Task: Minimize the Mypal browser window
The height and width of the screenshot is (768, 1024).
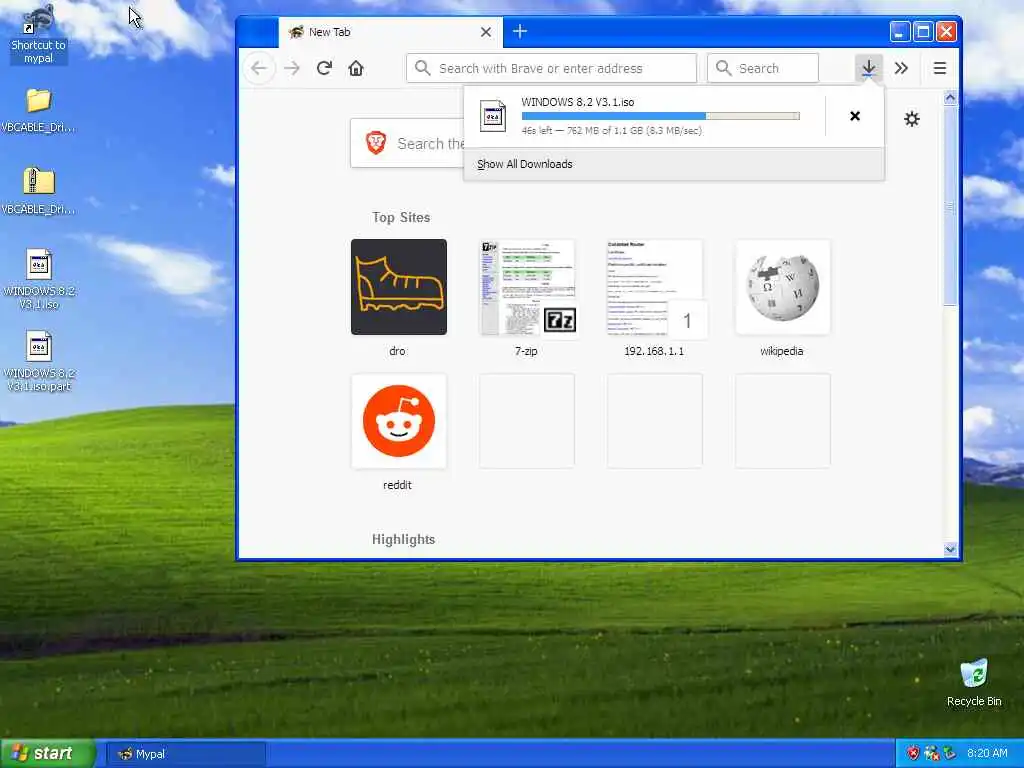Action: (899, 31)
